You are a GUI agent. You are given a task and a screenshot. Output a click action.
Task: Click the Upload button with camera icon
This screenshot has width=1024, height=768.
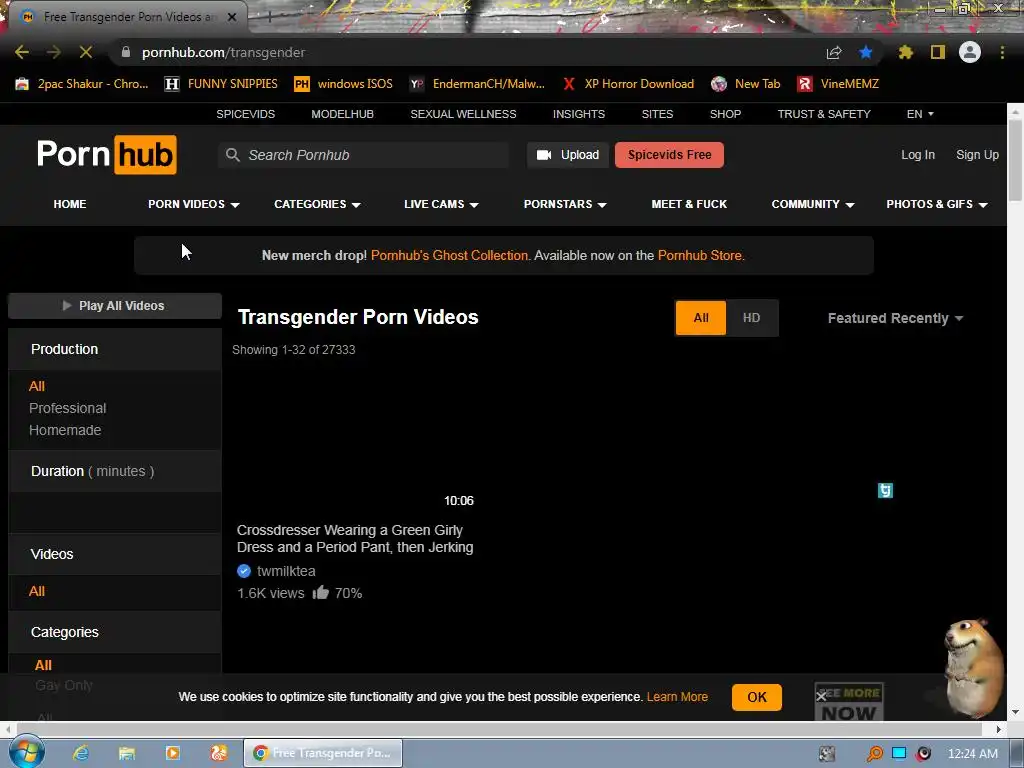coord(568,155)
